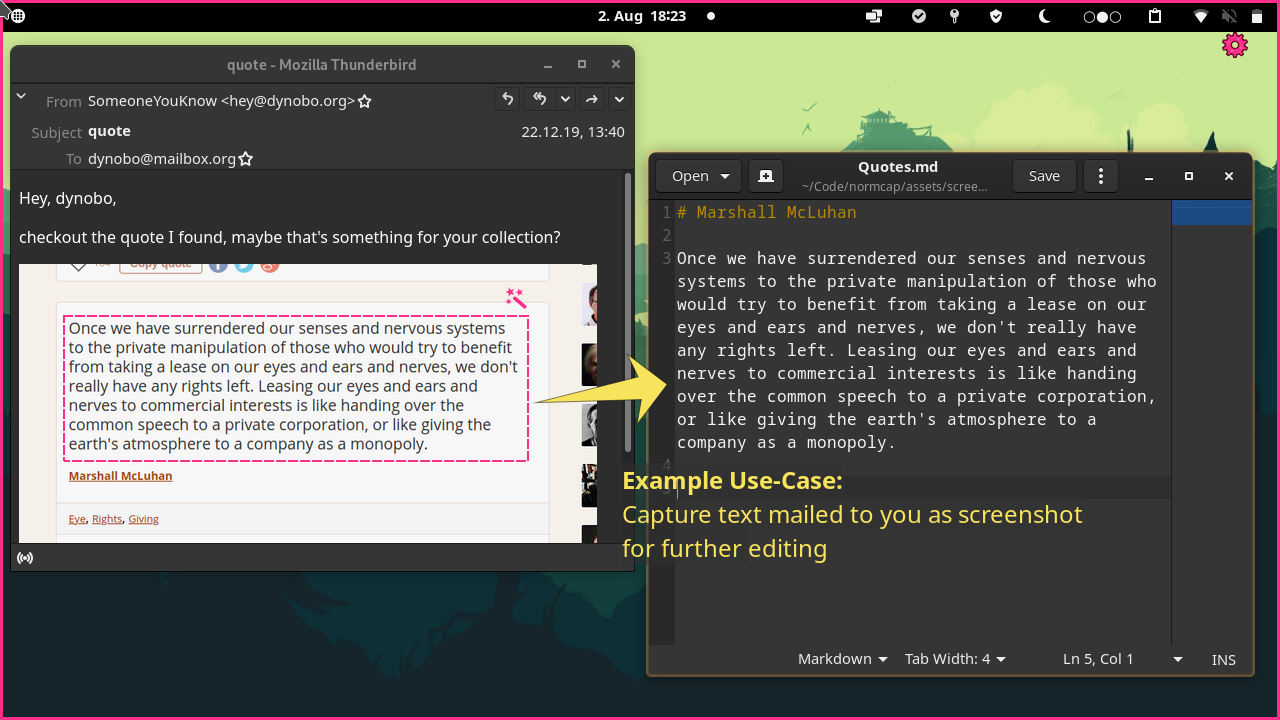Toggle the INS insert mode indicator
This screenshot has width=1280, height=720.
tap(1224, 660)
